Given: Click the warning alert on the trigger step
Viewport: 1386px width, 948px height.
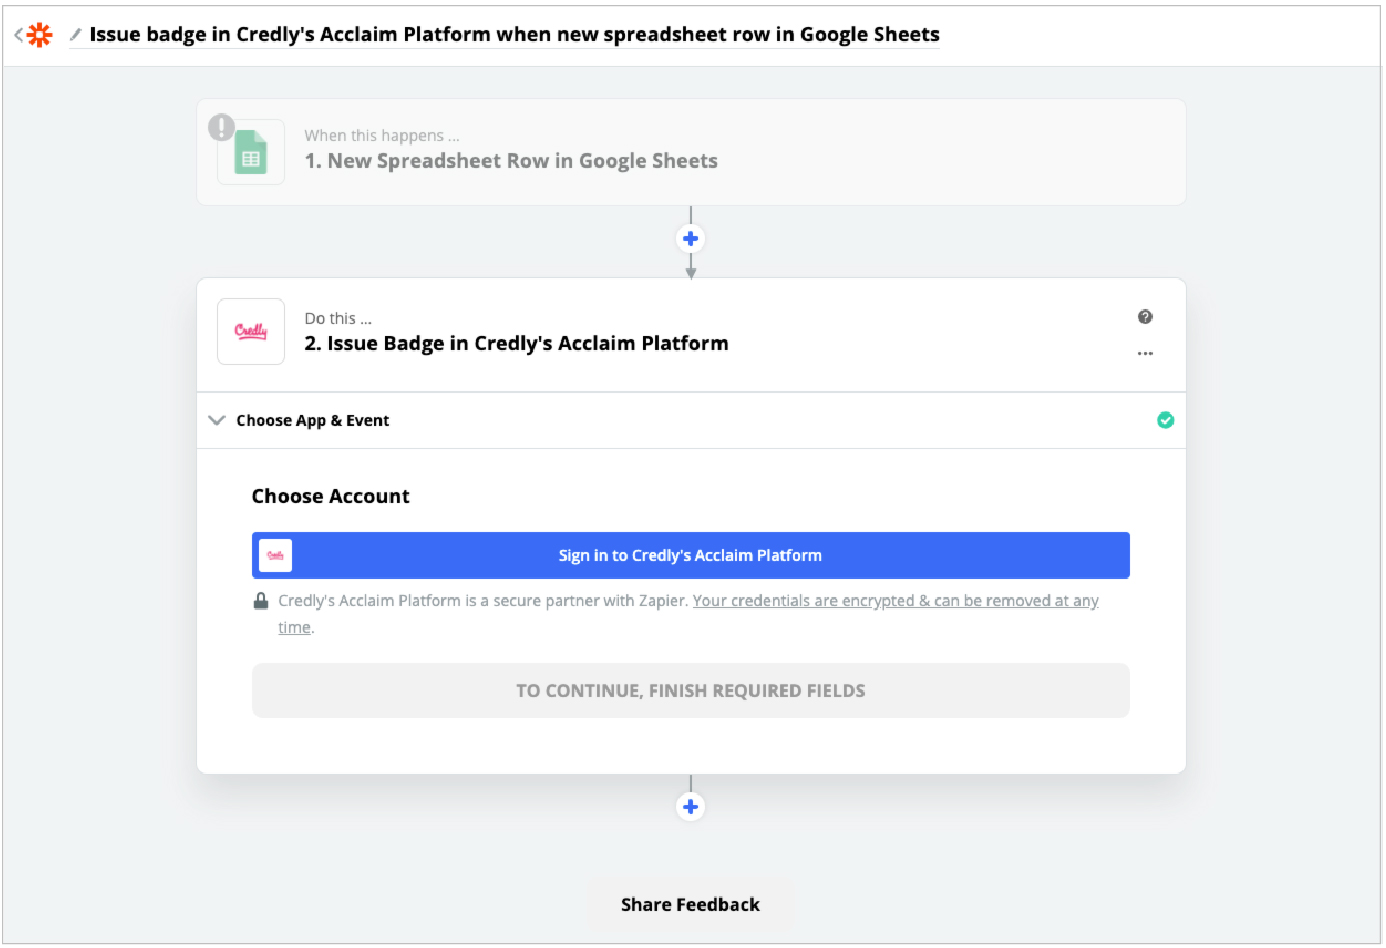Looking at the screenshot, I should tap(221, 127).
